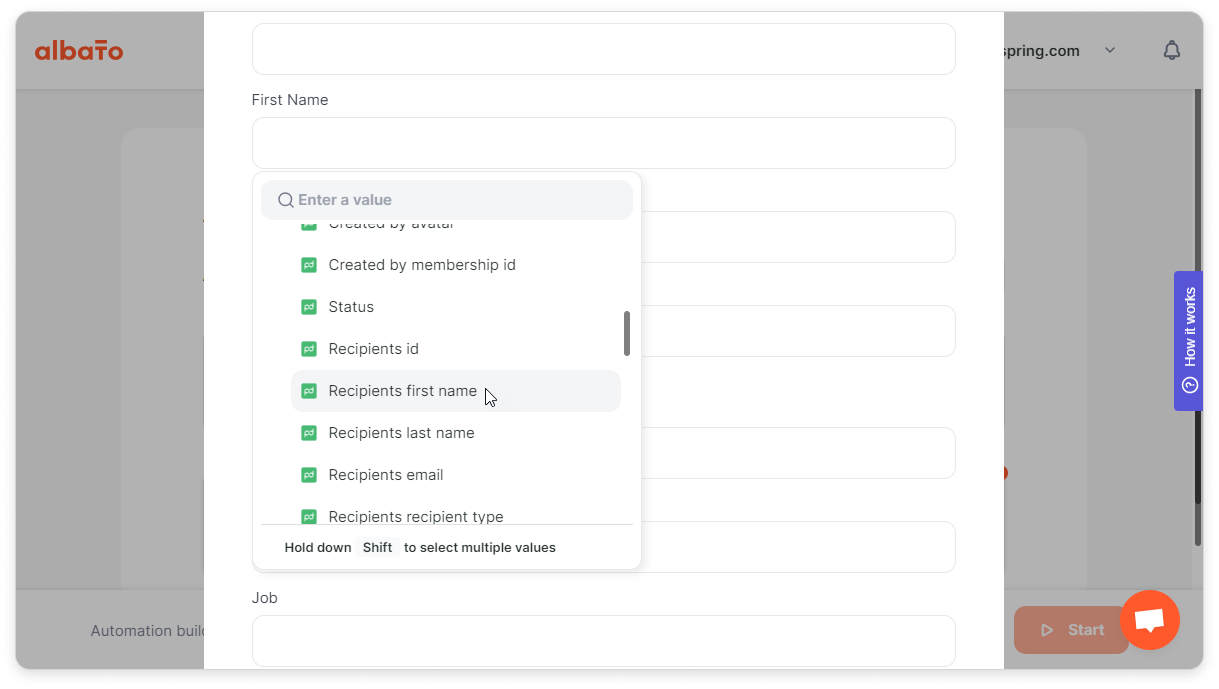Select Recipients last name value
Screen dimensions: 1219x689
(456, 433)
